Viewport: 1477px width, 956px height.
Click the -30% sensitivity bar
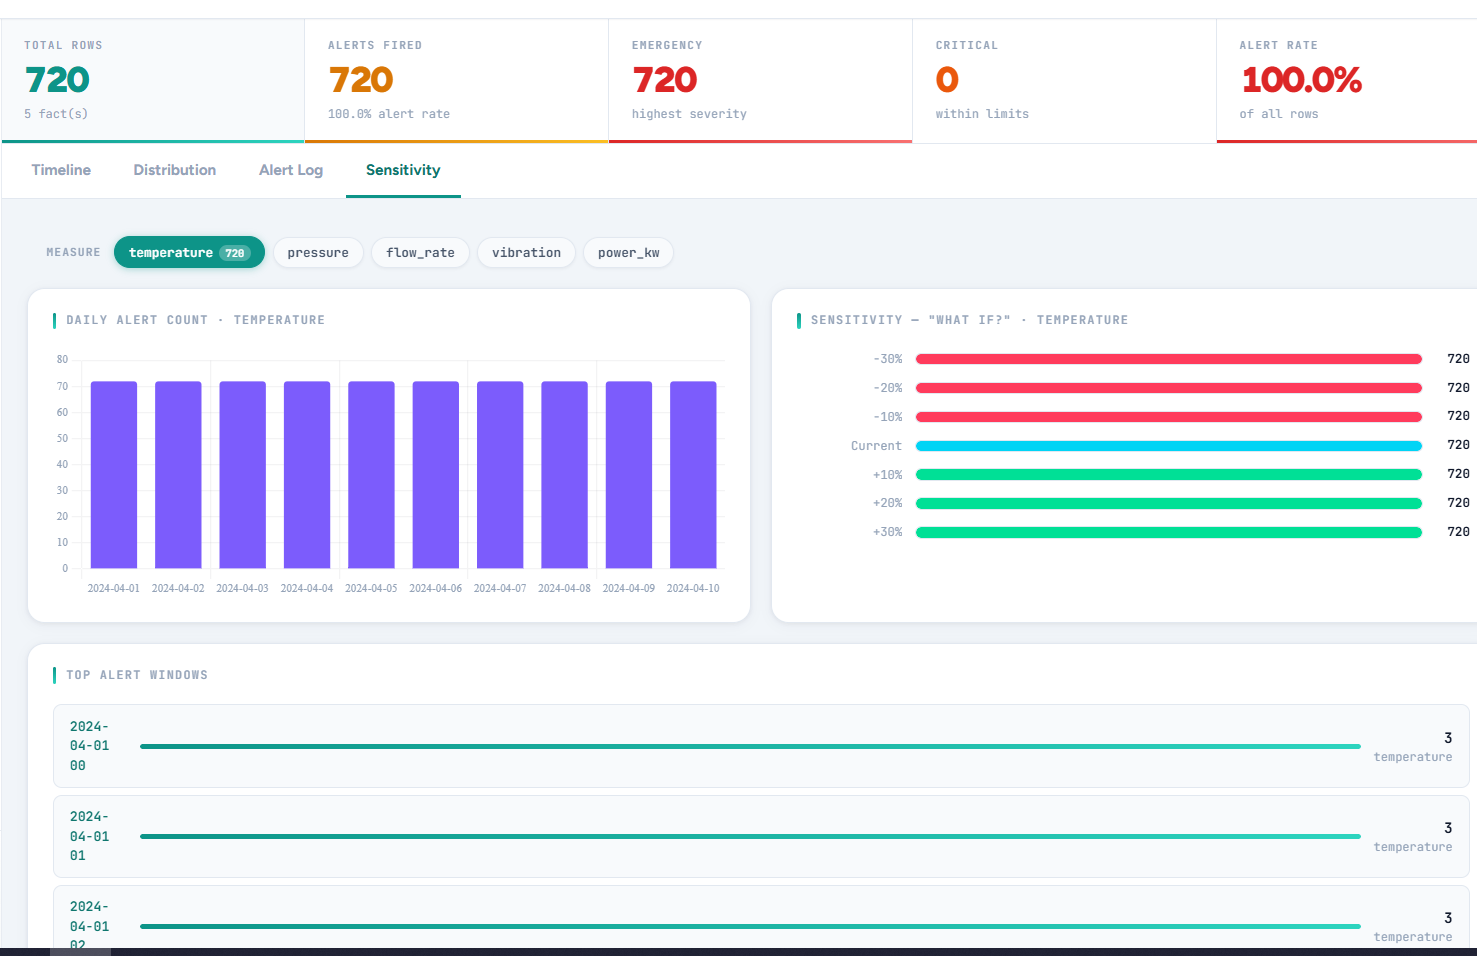[1168, 358]
